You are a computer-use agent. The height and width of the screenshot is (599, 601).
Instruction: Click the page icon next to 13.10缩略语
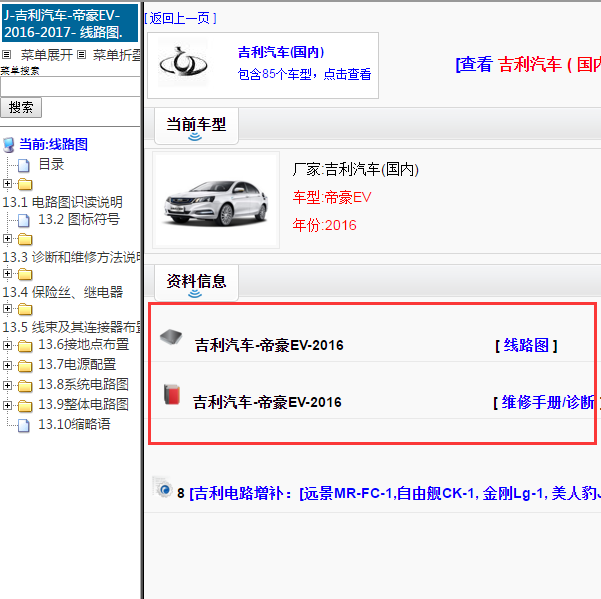[x=24, y=425]
